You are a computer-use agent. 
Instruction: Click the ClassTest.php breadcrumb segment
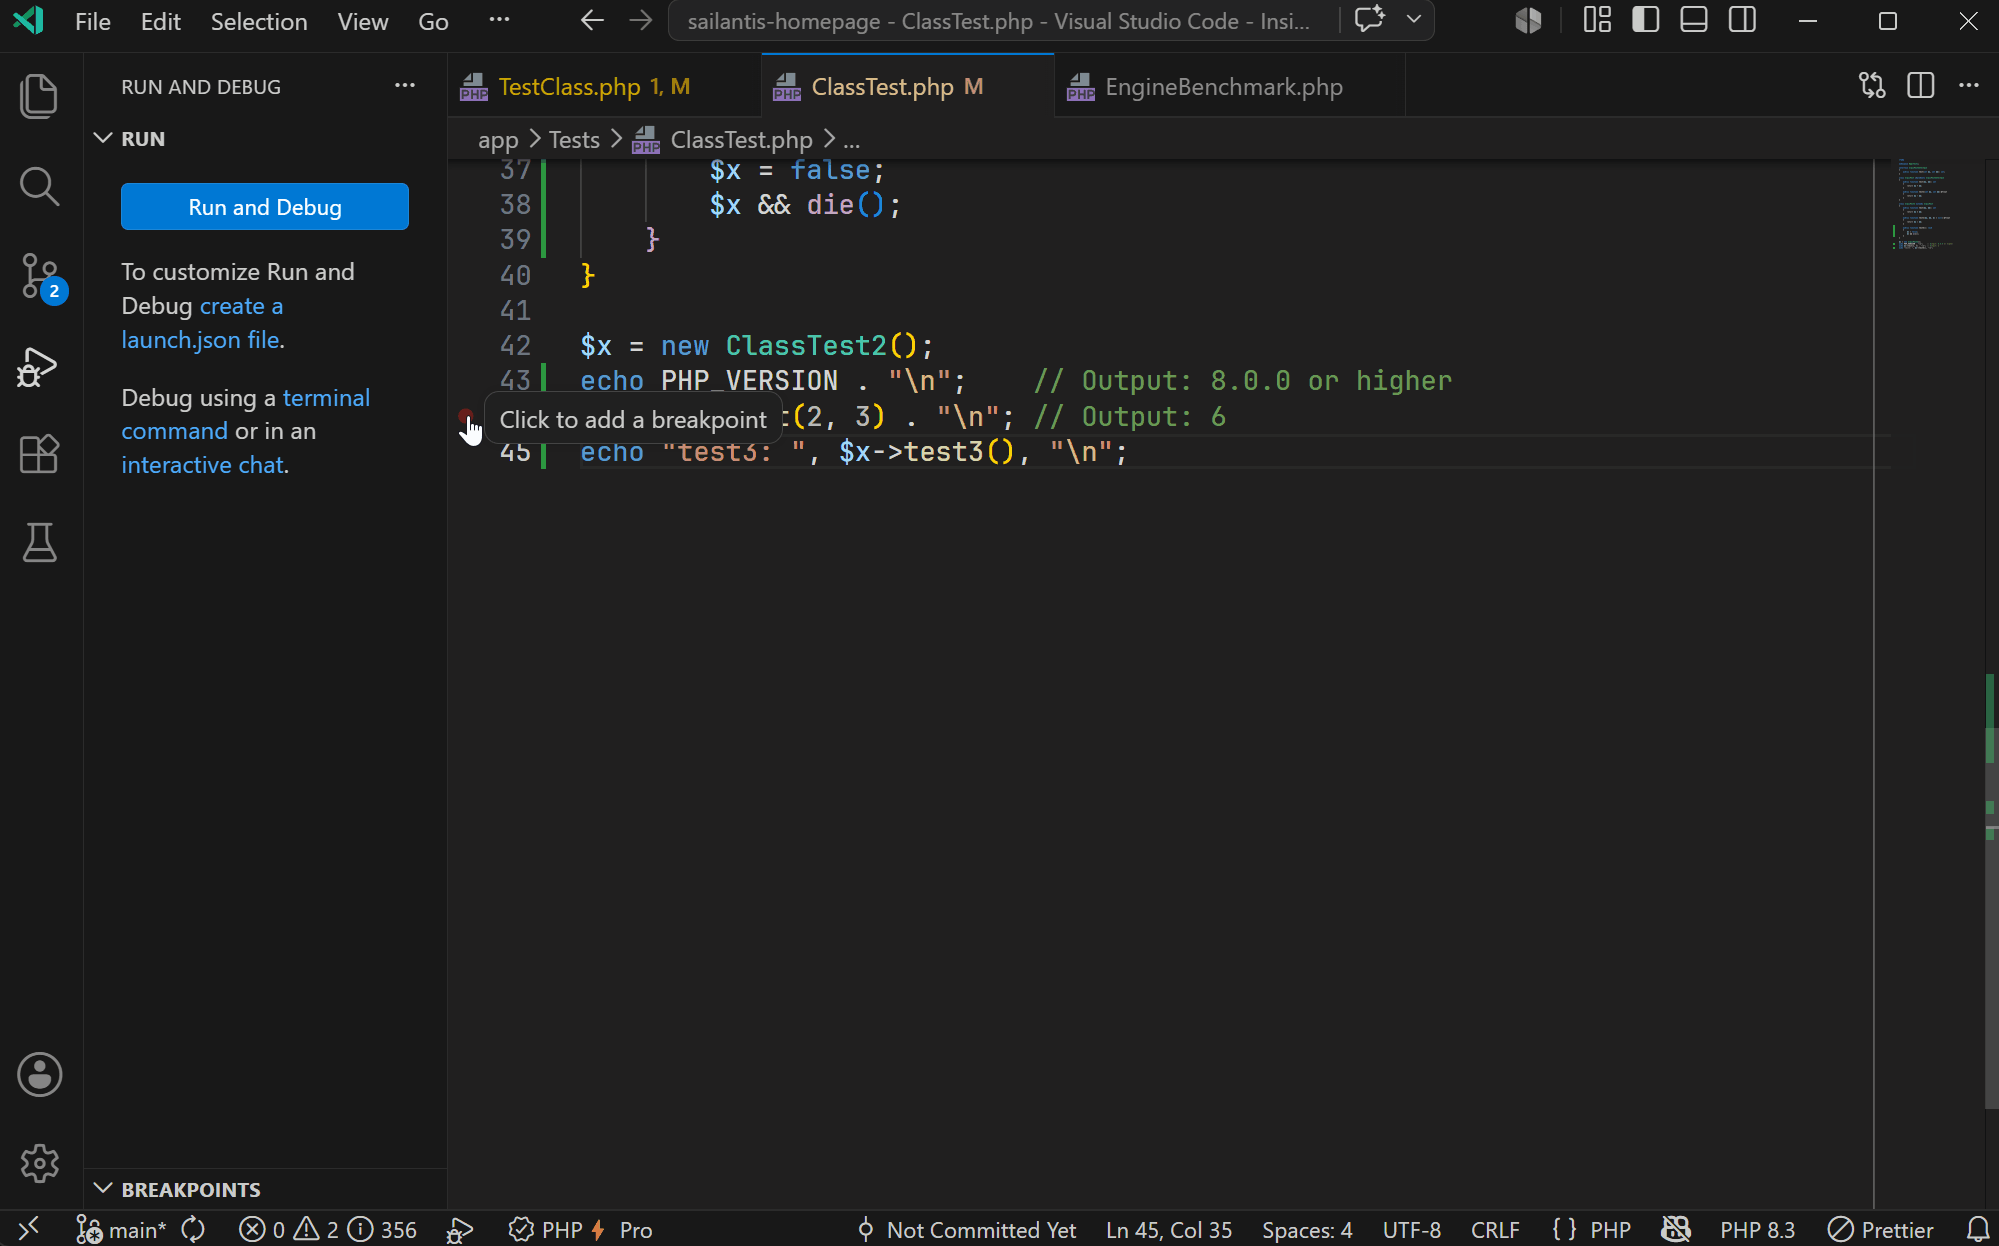pos(741,140)
